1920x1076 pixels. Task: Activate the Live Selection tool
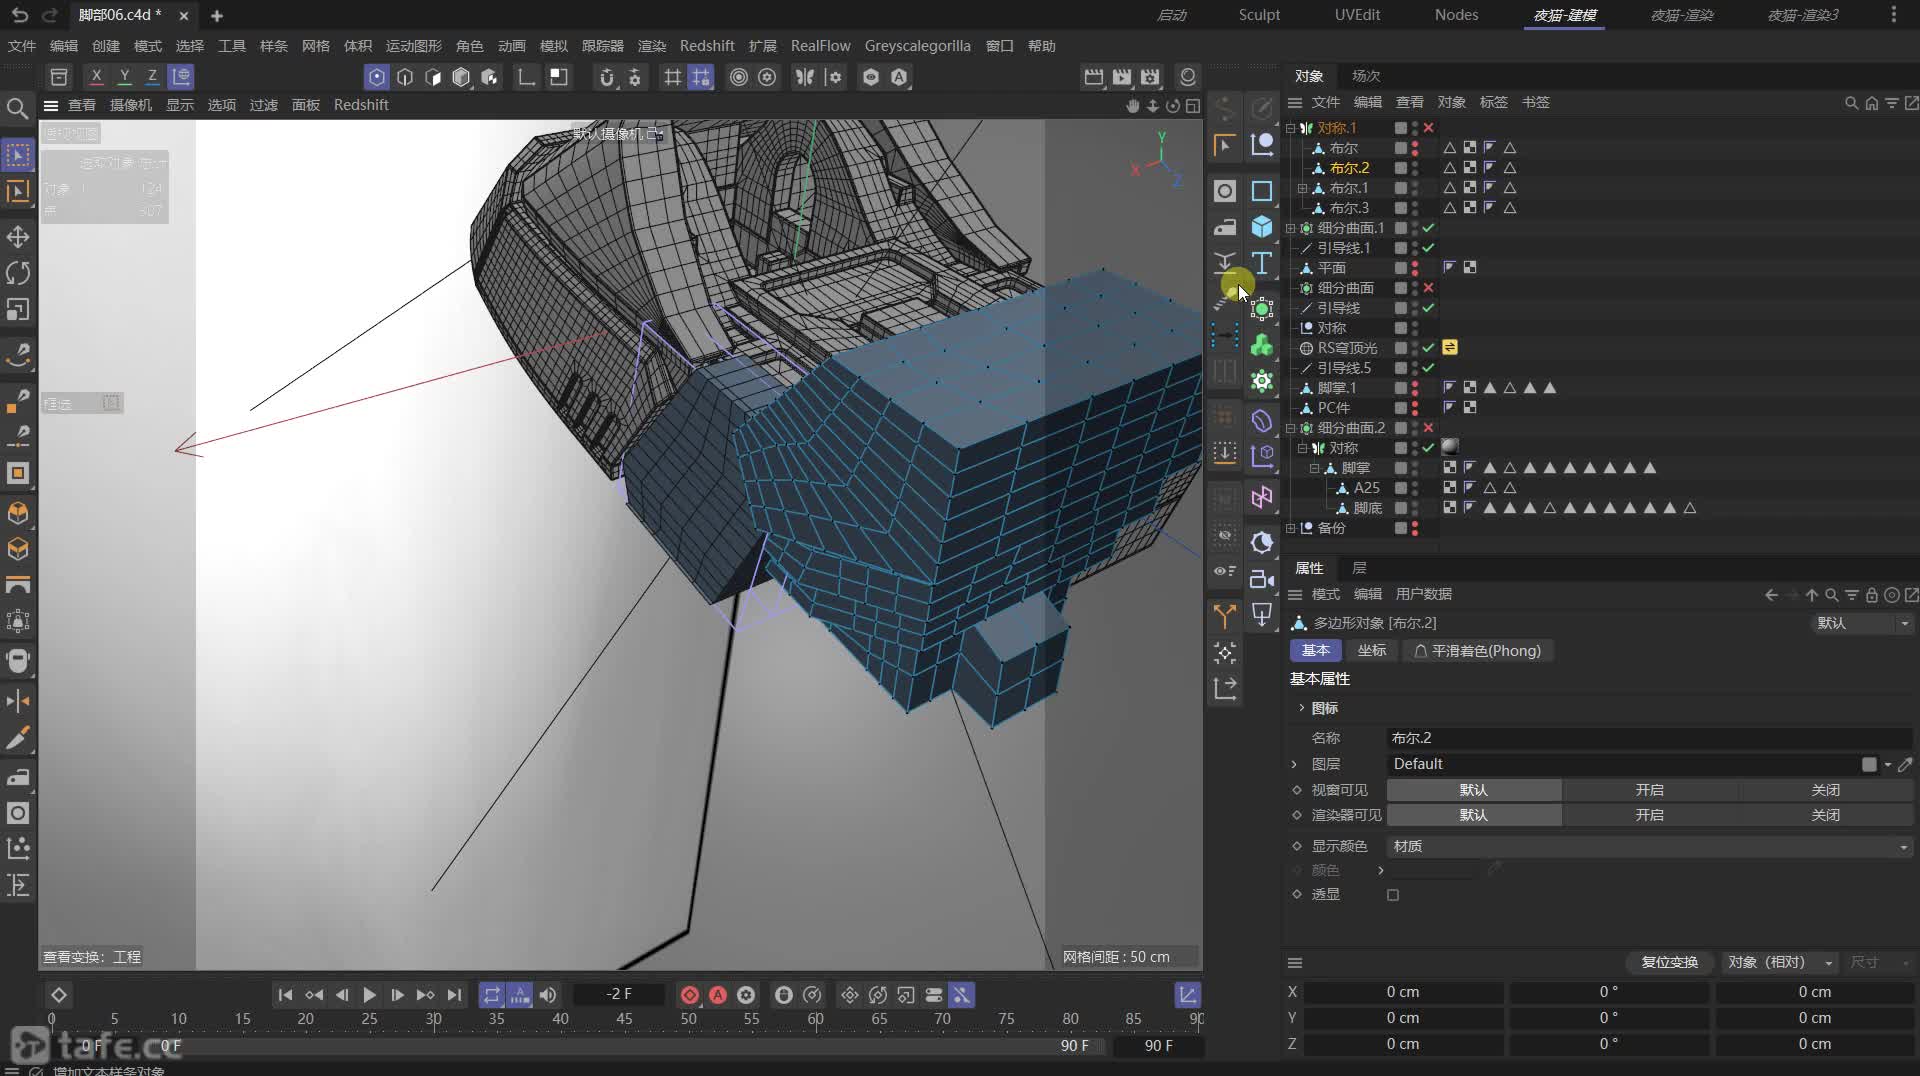tap(18, 155)
